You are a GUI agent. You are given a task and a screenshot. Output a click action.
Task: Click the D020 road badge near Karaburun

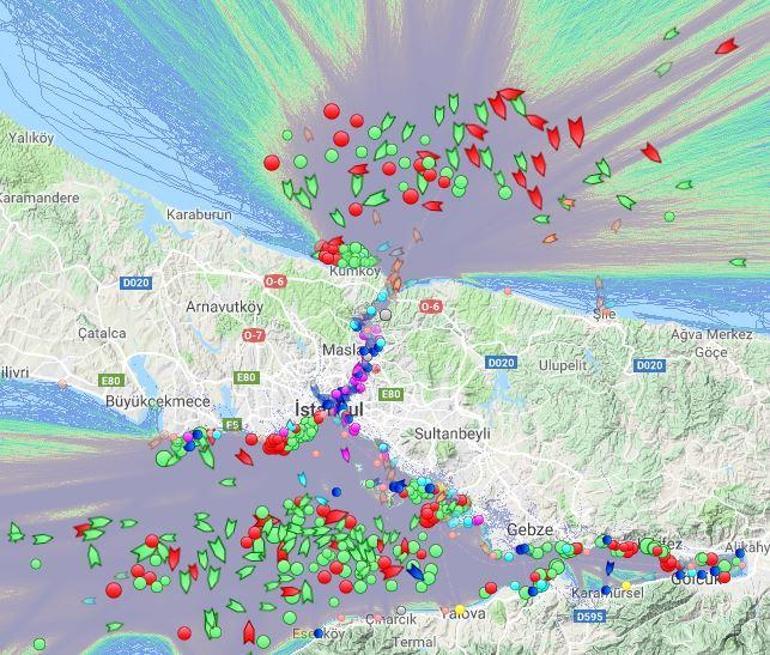[136, 283]
